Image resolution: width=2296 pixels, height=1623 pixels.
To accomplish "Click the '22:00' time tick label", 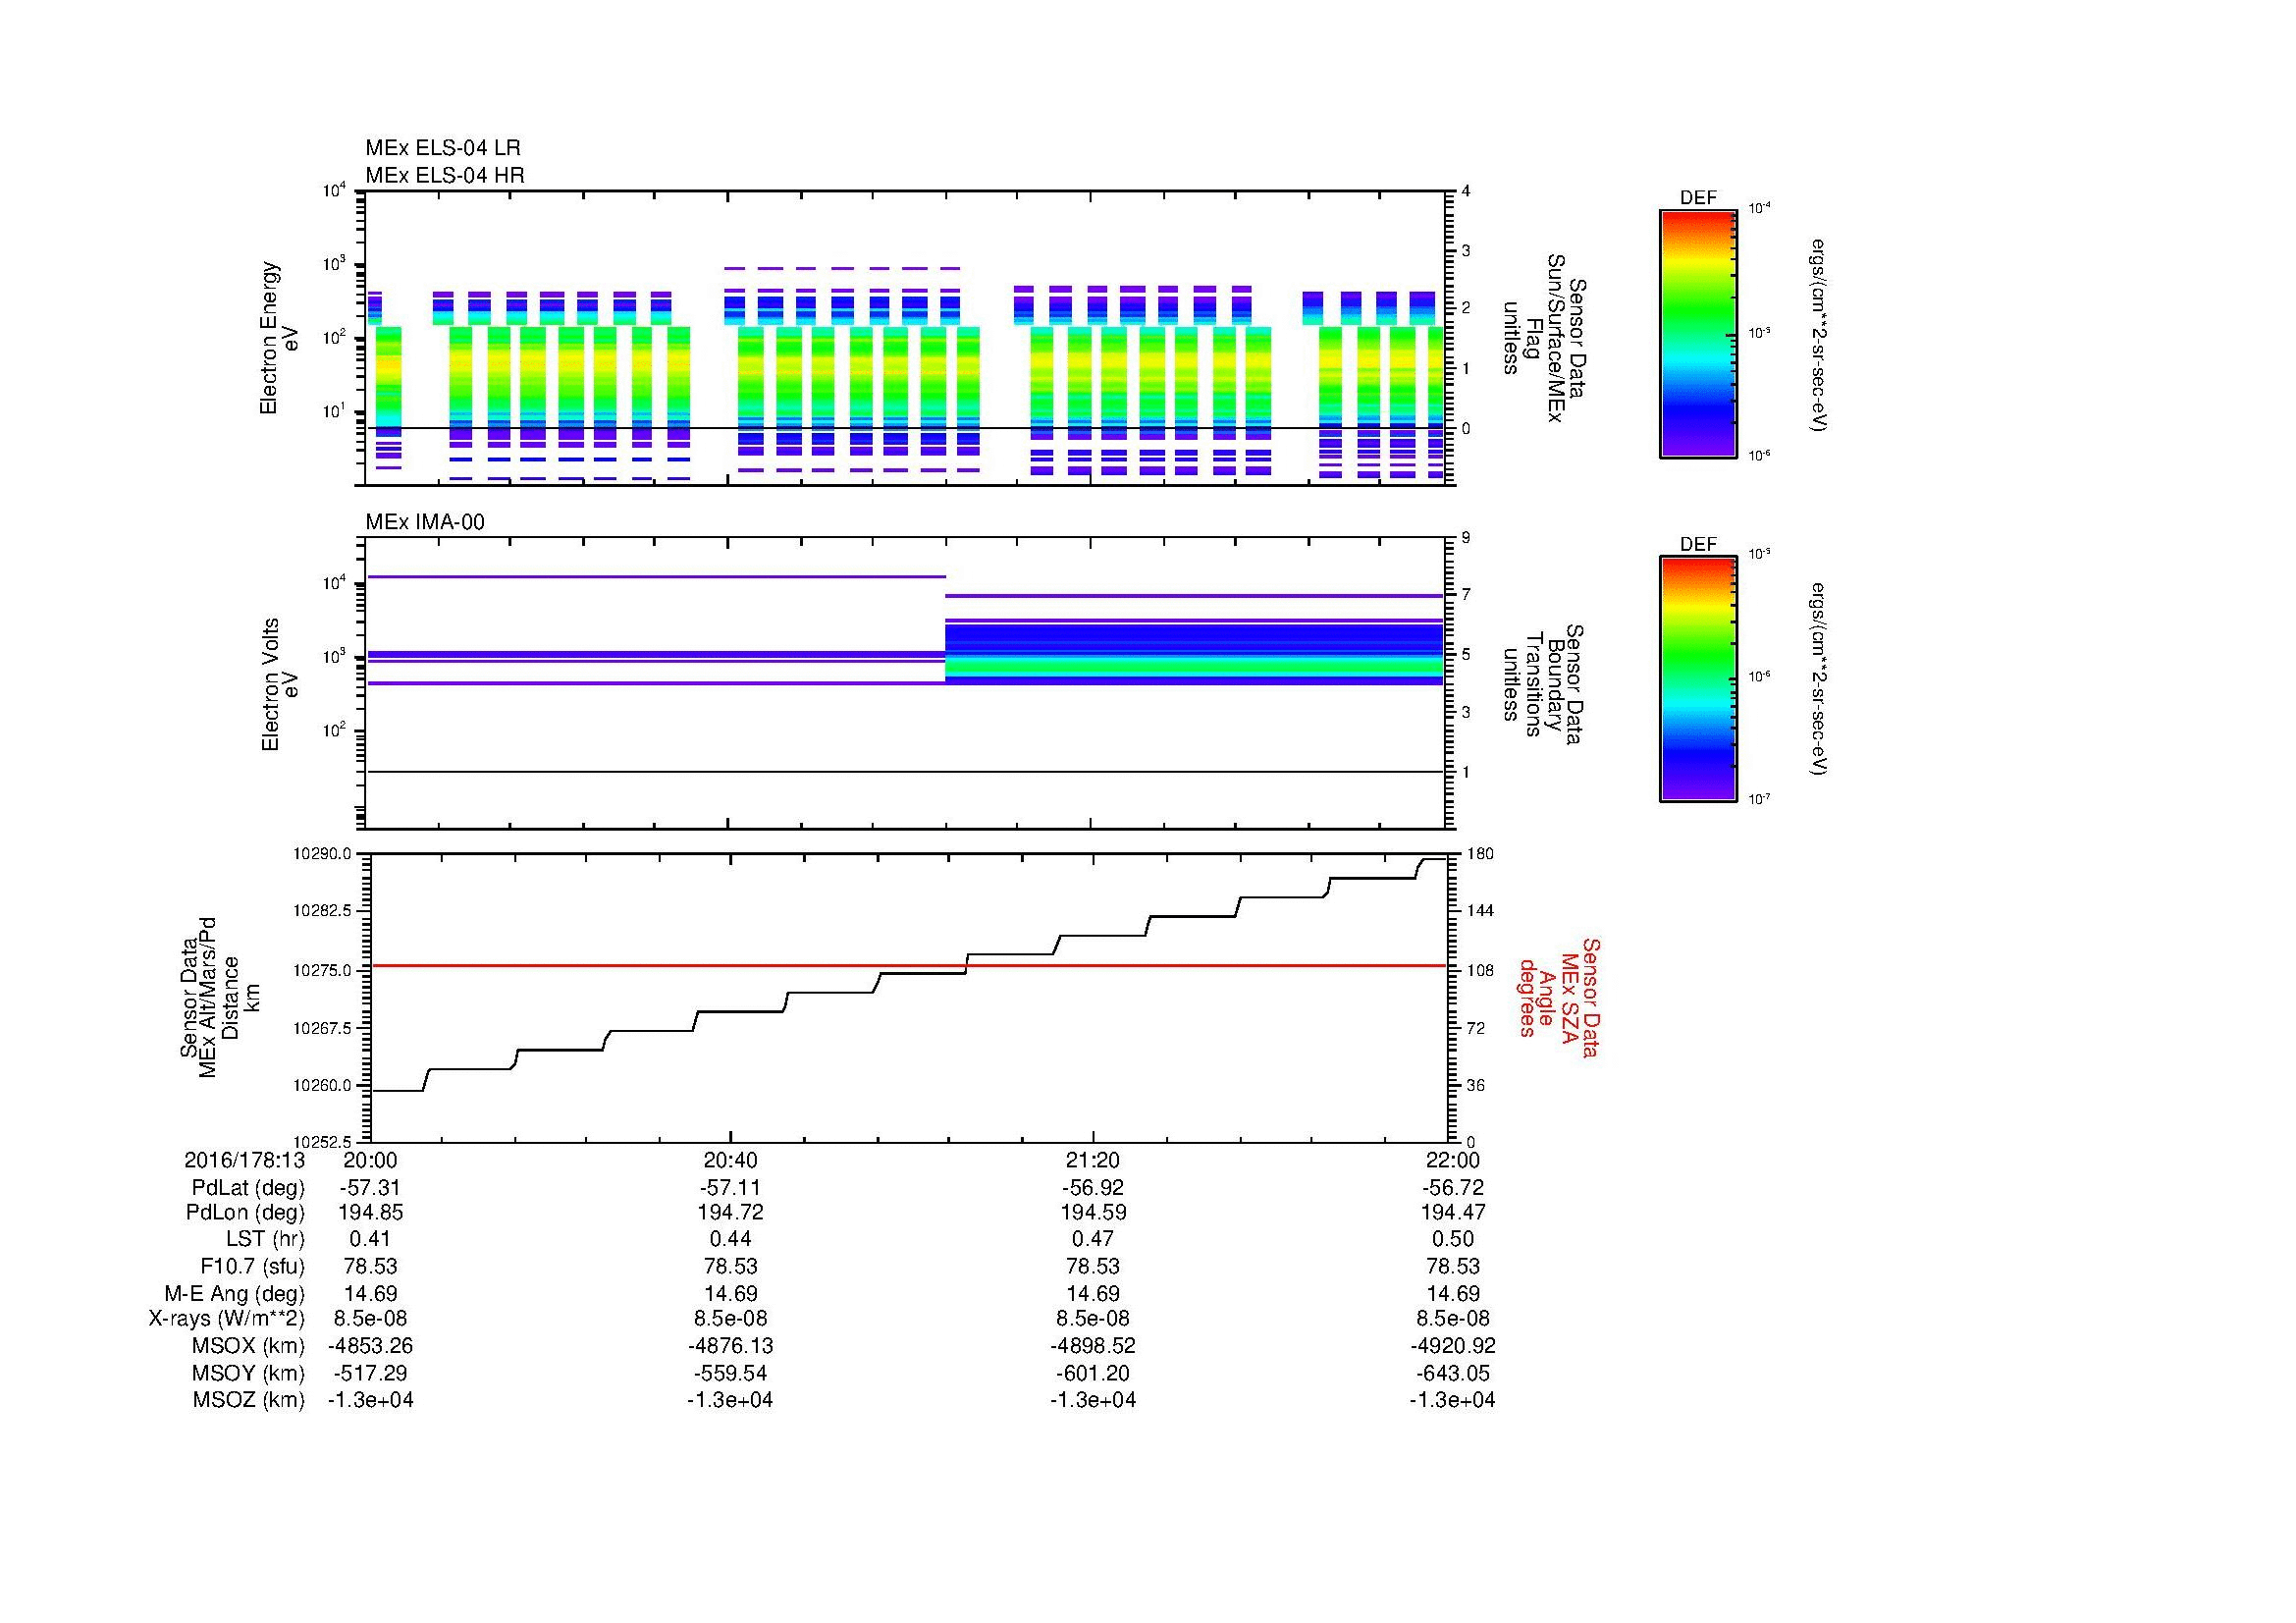I will [x=1453, y=1160].
